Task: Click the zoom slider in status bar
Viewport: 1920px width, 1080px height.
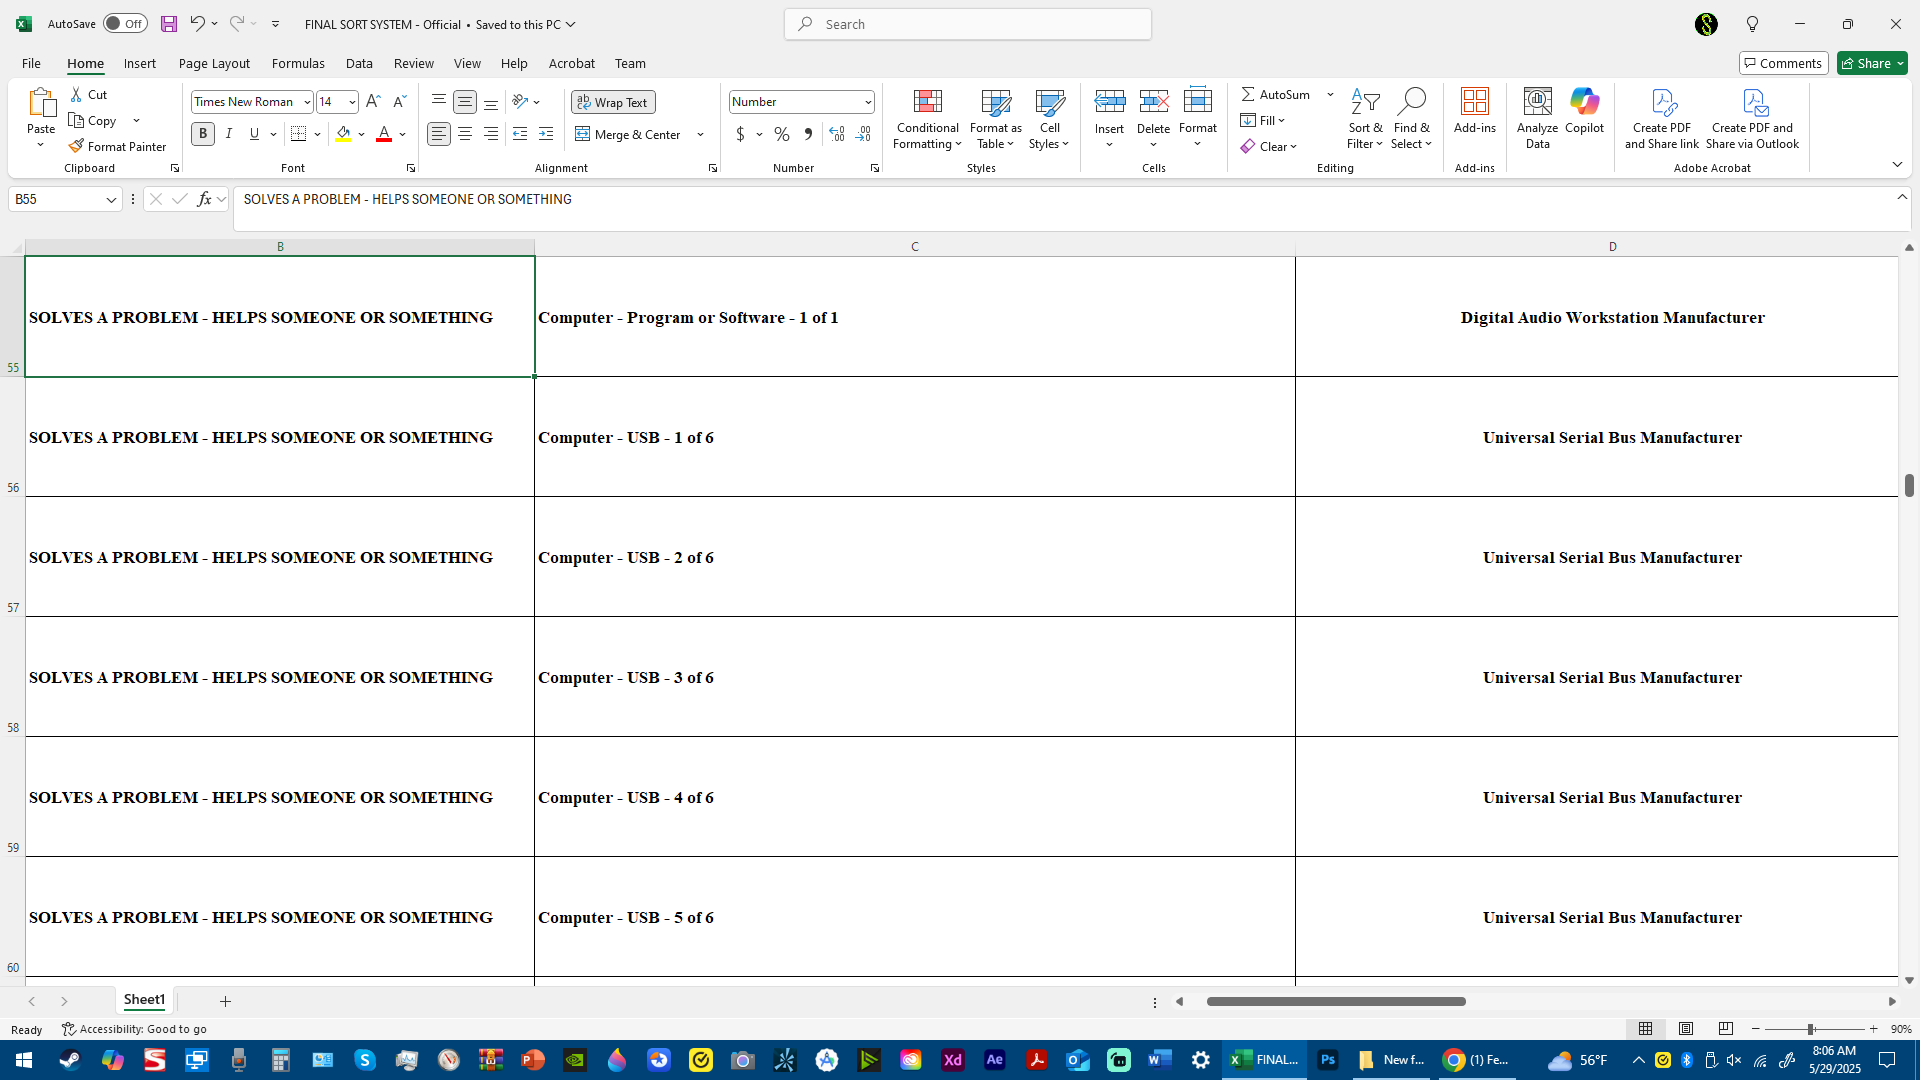Action: [1810, 1029]
